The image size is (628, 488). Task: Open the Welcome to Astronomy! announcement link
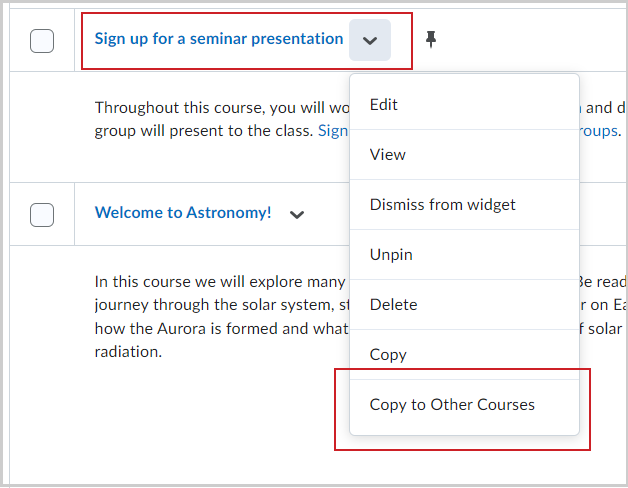click(x=183, y=213)
